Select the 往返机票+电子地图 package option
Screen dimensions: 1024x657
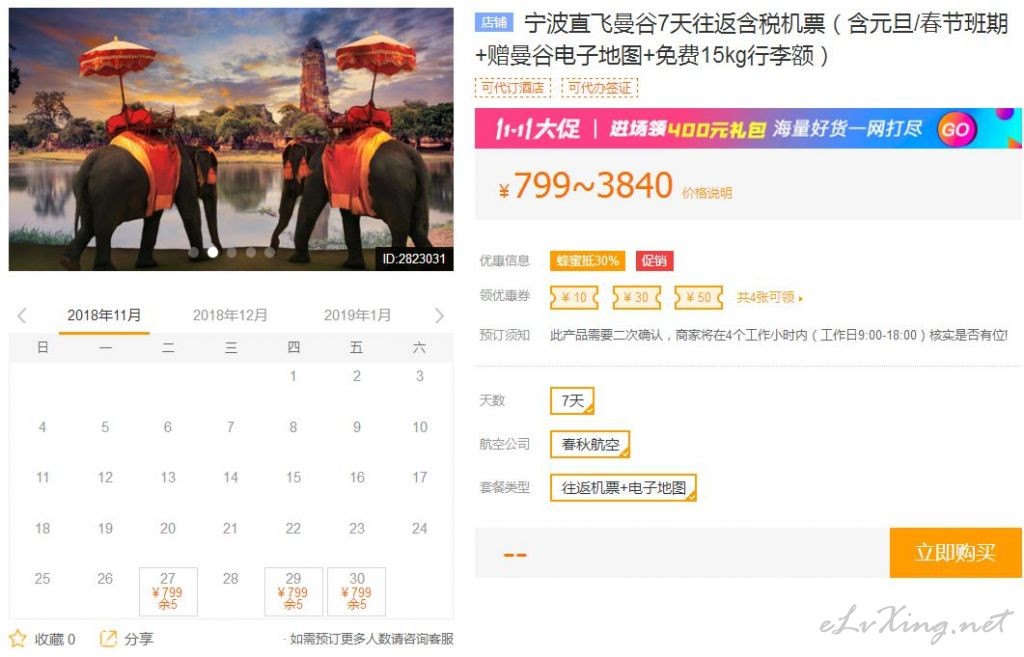pos(624,487)
